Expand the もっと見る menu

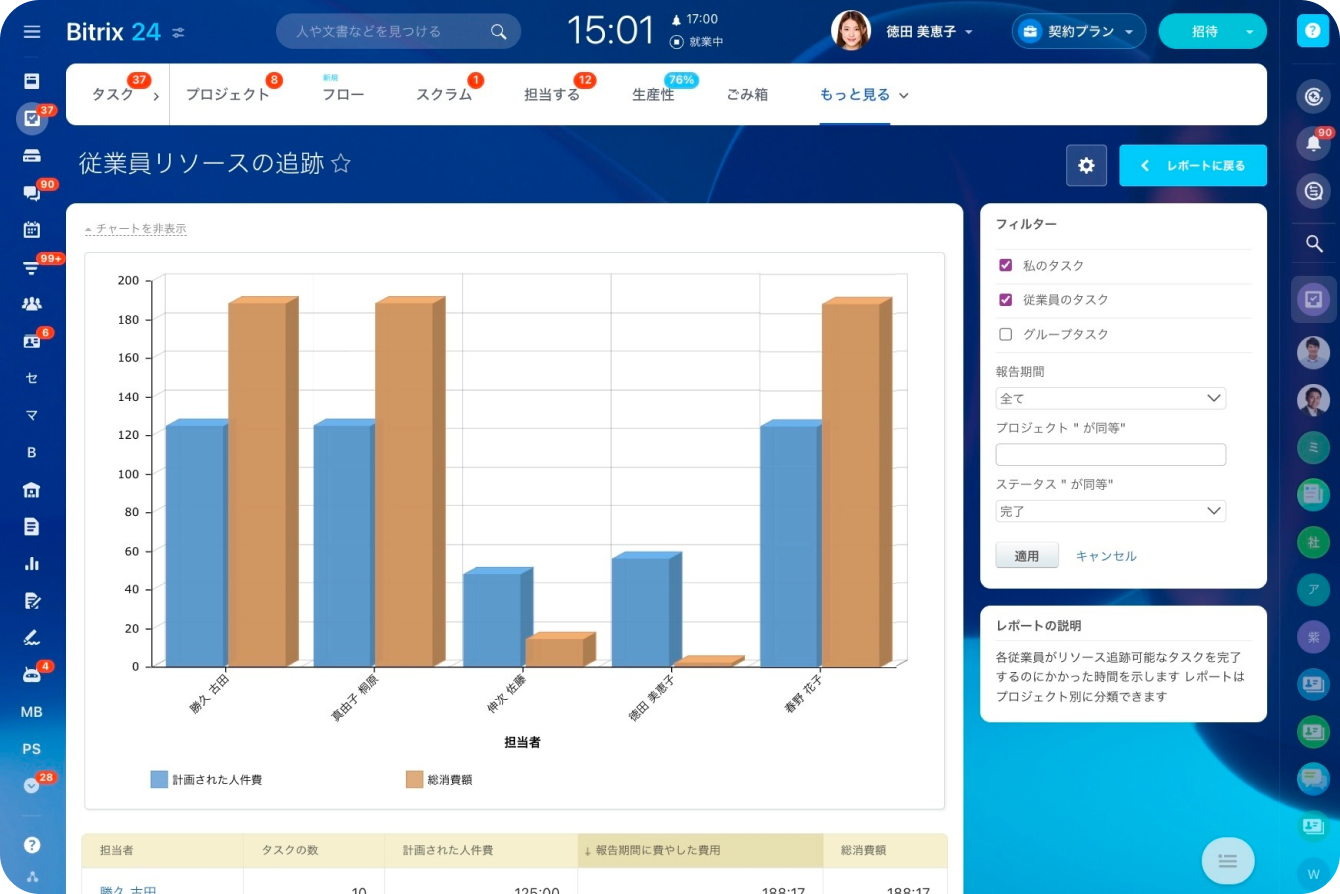[864, 95]
